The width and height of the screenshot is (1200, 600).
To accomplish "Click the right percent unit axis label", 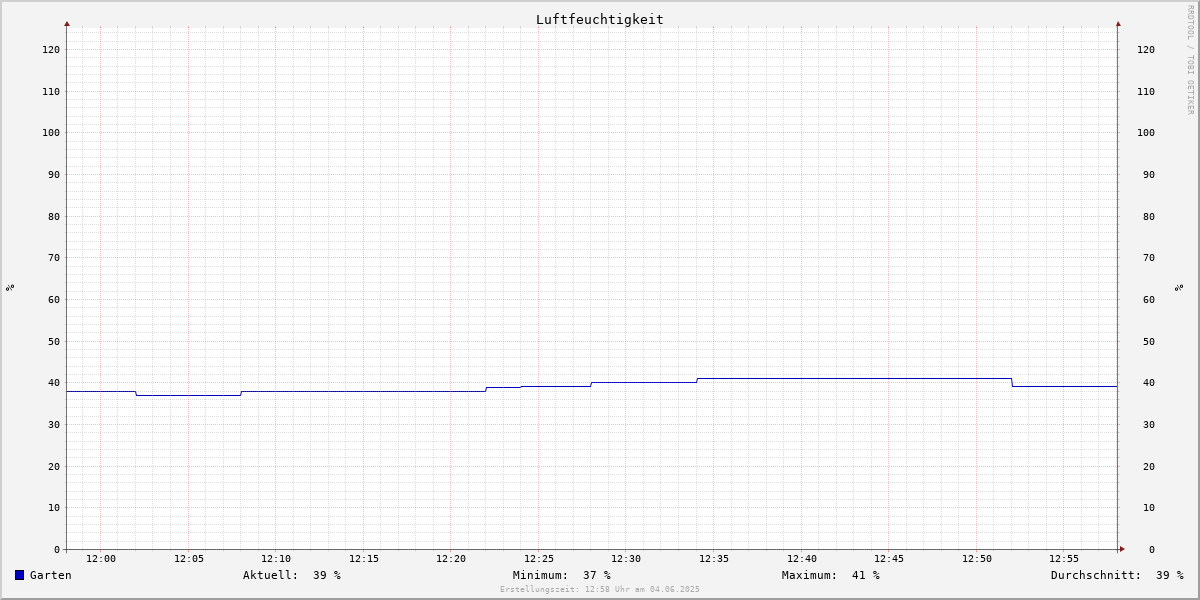I will [1179, 287].
